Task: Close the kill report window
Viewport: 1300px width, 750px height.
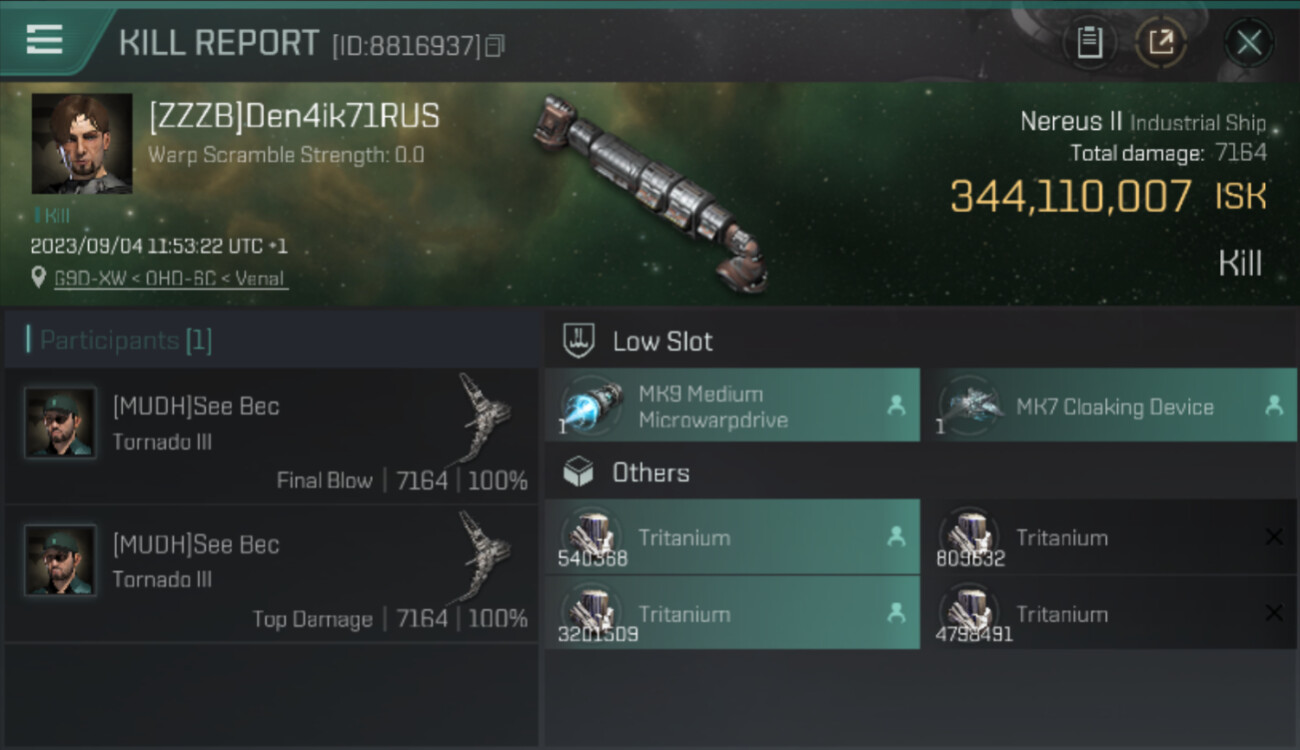Action: coord(1249,42)
